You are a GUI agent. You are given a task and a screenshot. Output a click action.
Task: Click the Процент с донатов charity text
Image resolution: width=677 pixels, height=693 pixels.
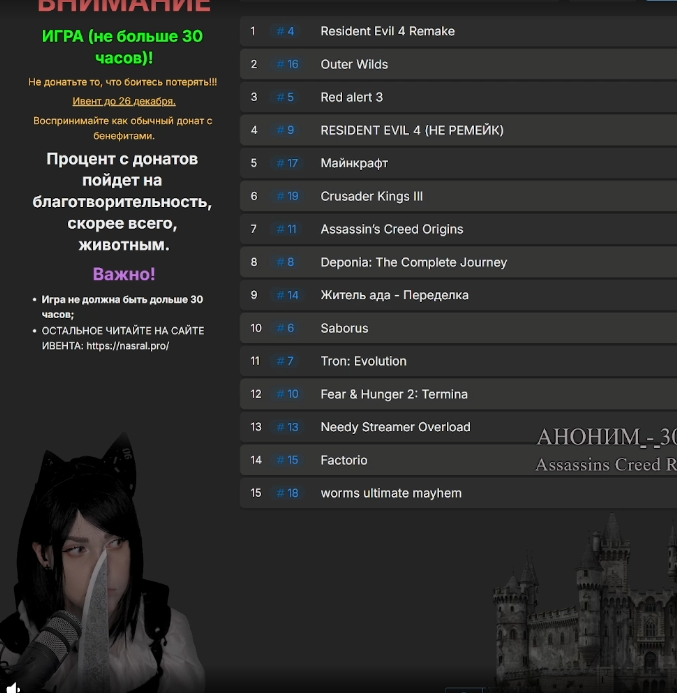pyautogui.click(x=122, y=202)
